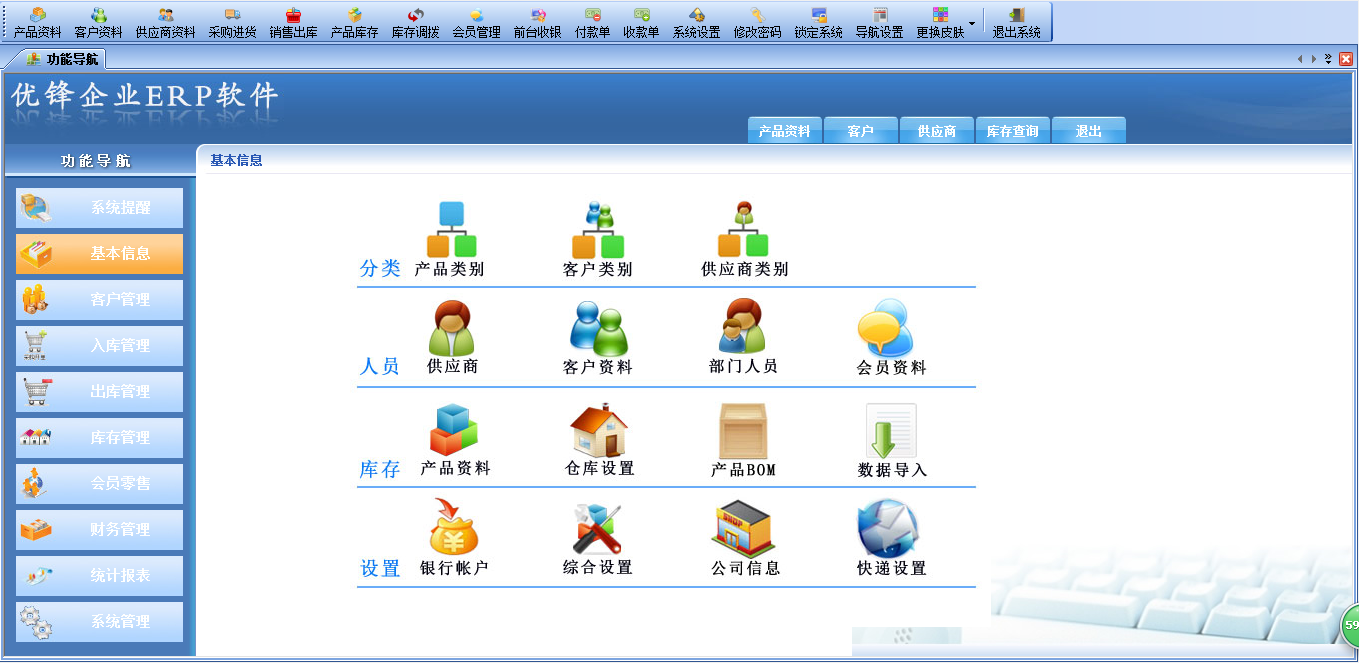1359x663 pixels.
Task: Click the 更换皮肤 toolbar button
Action: coord(940,22)
